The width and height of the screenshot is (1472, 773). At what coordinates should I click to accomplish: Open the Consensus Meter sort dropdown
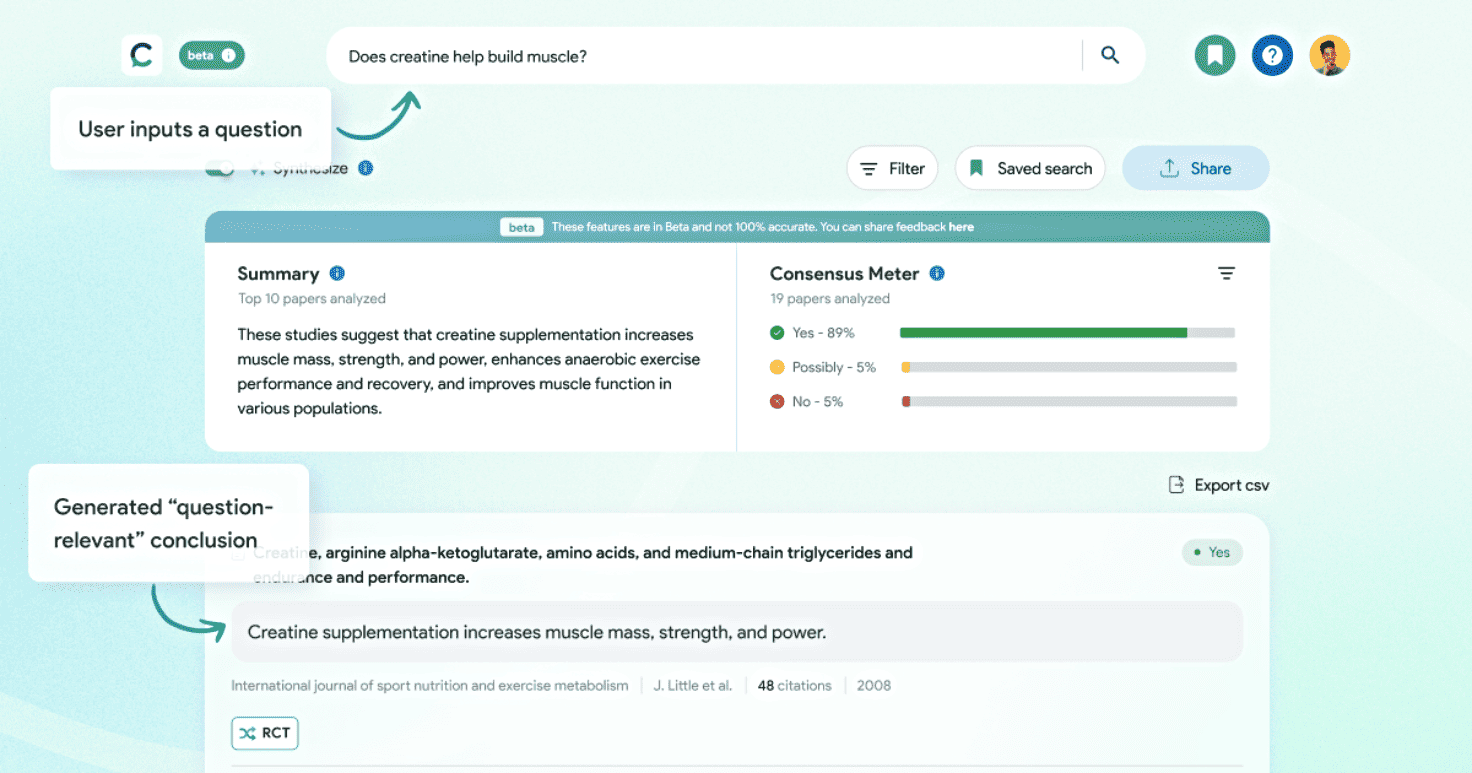click(1226, 273)
